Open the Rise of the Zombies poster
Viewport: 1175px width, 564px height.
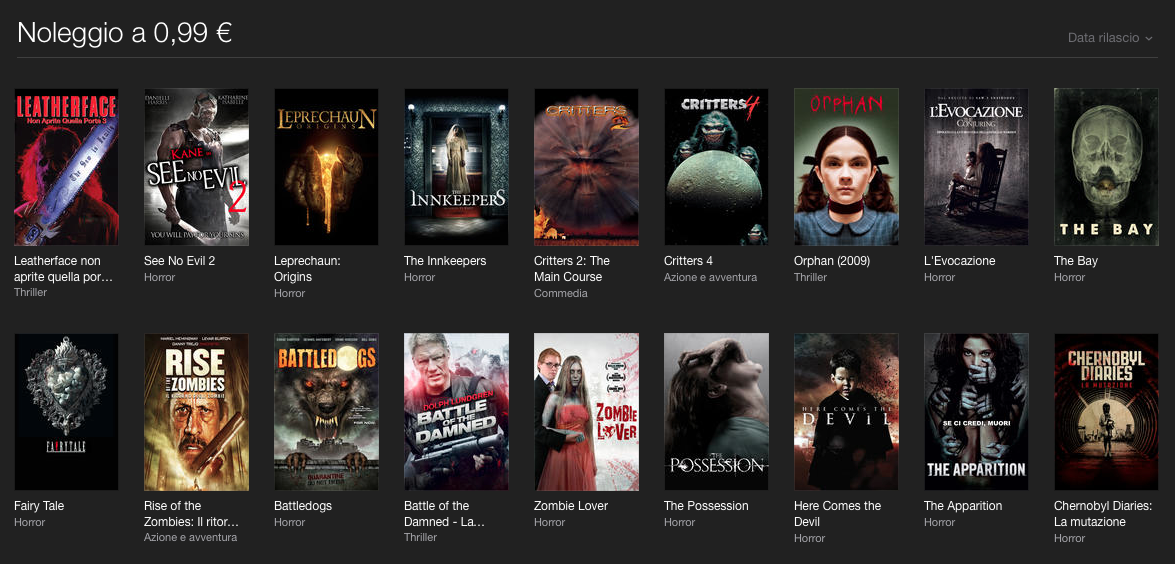pyautogui.click(x=196, y=412)
